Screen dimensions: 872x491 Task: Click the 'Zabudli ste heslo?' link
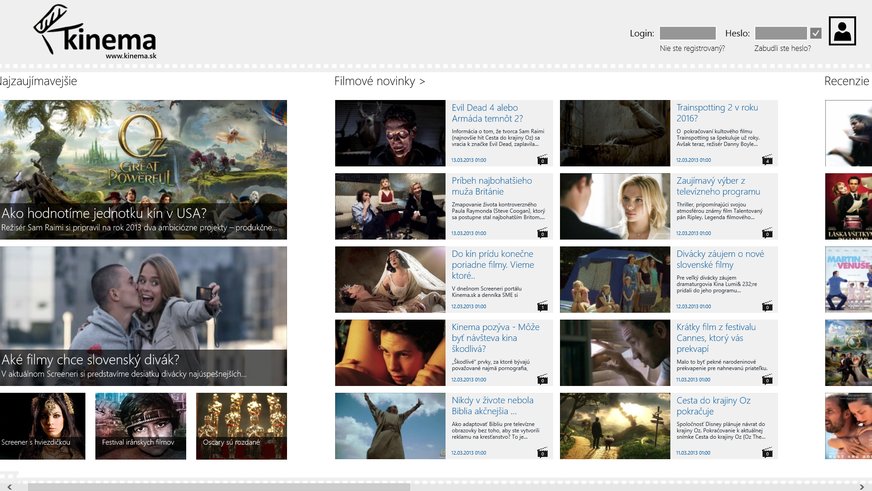[x=782, y=48]
